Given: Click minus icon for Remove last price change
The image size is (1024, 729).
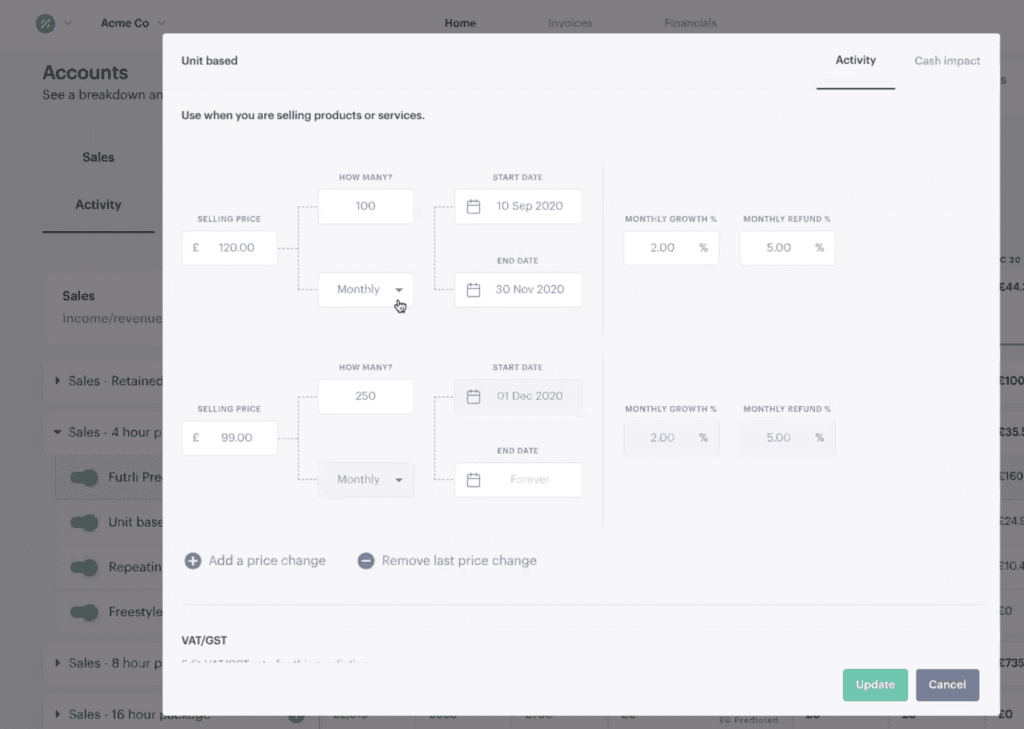Looking at the screenshot, I should click(x=366, y=561).
